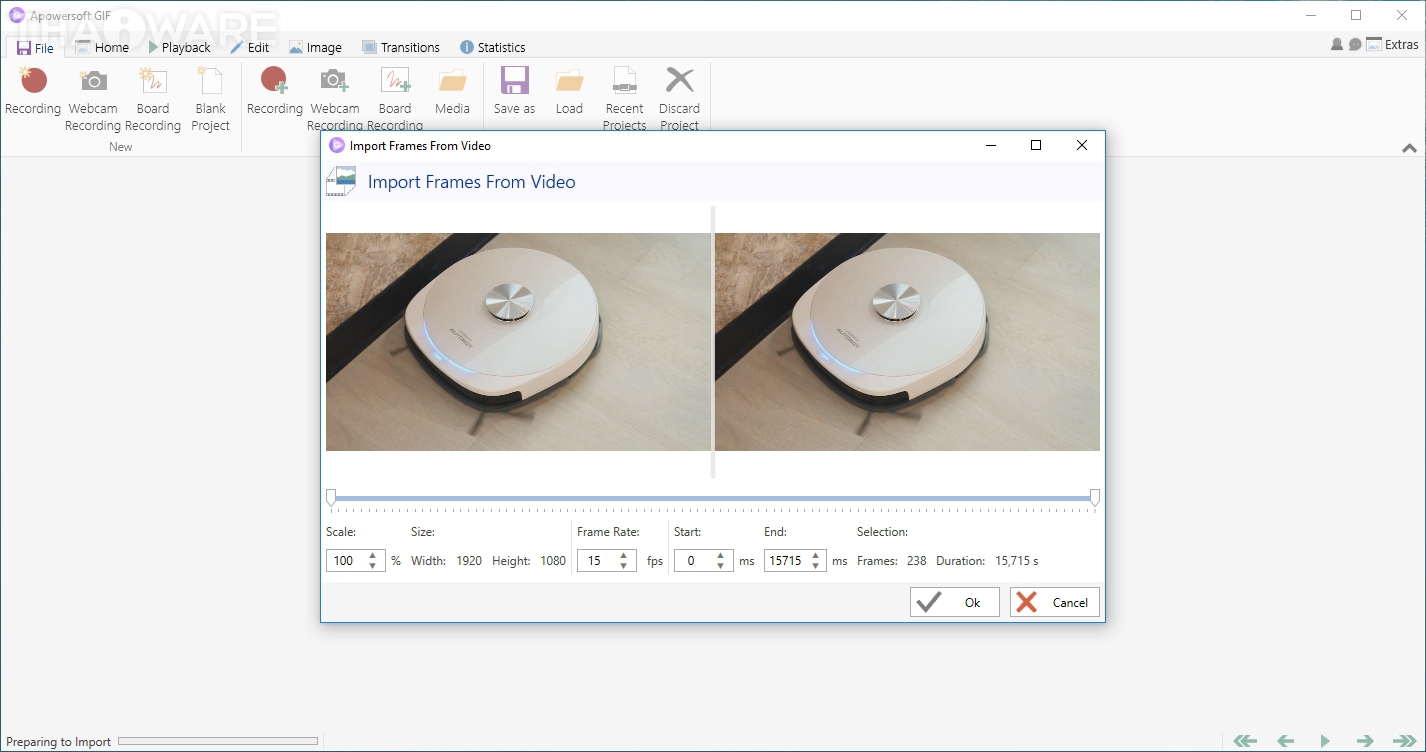
Task: Go to the previous frame
Action: (1286, 741)
